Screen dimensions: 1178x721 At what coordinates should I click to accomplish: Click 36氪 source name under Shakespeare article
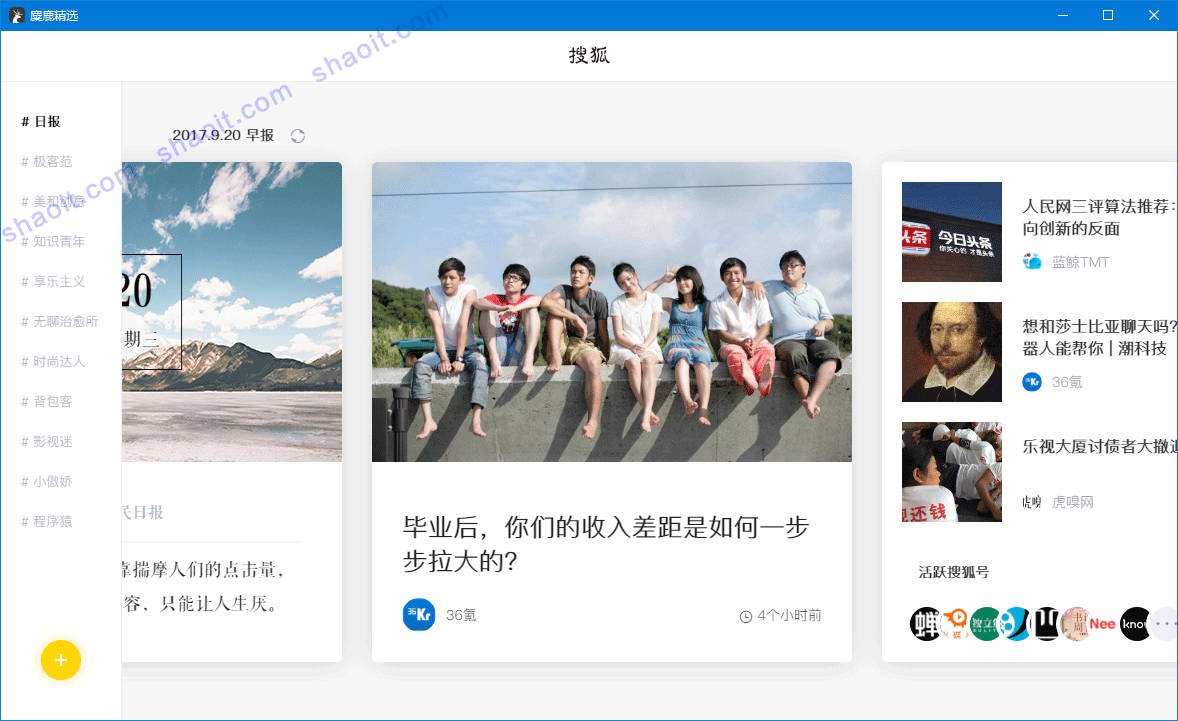pos(1067,382)
